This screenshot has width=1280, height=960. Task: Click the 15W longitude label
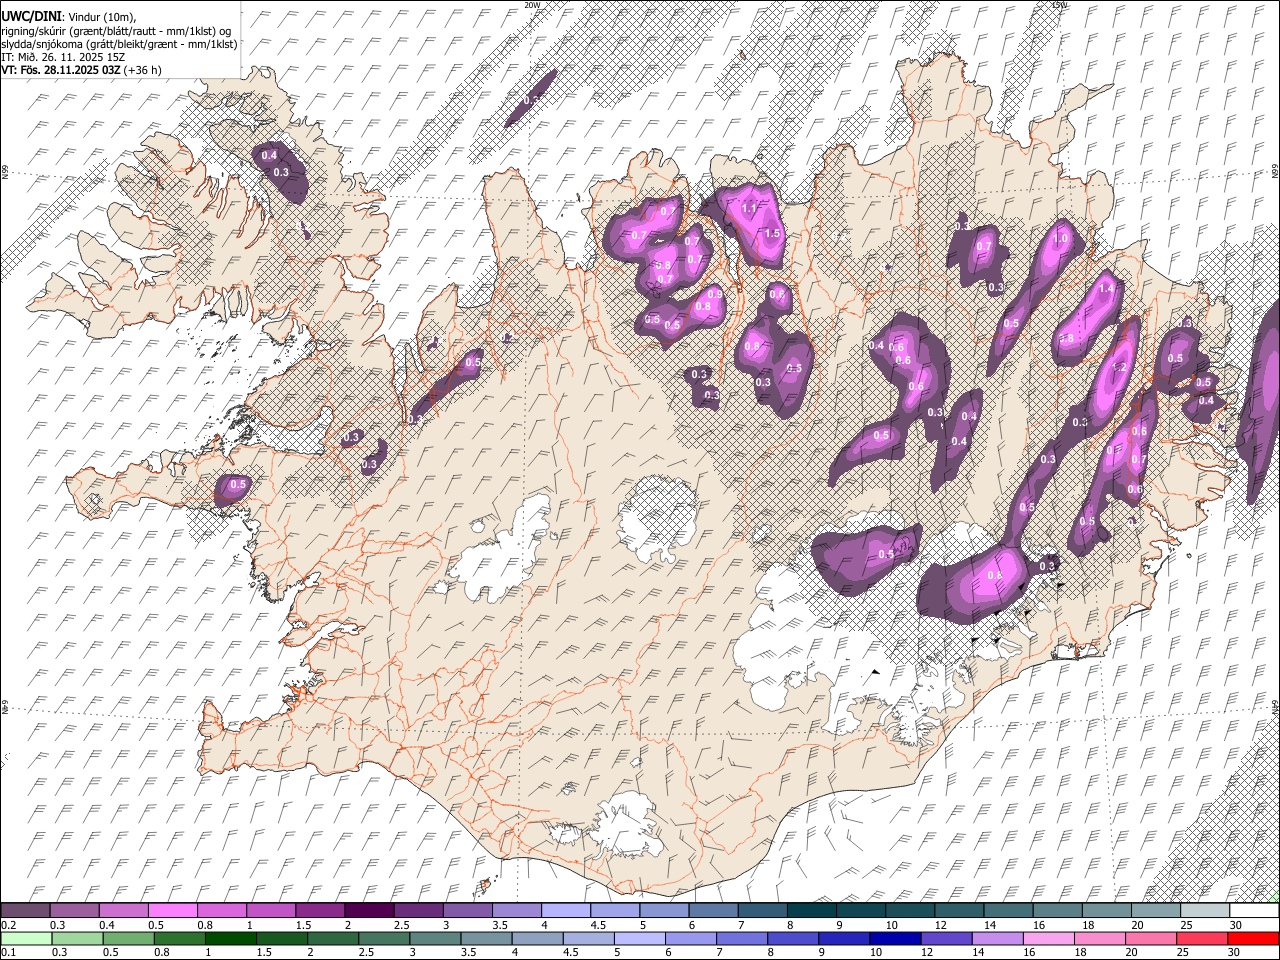point(1060,5)
